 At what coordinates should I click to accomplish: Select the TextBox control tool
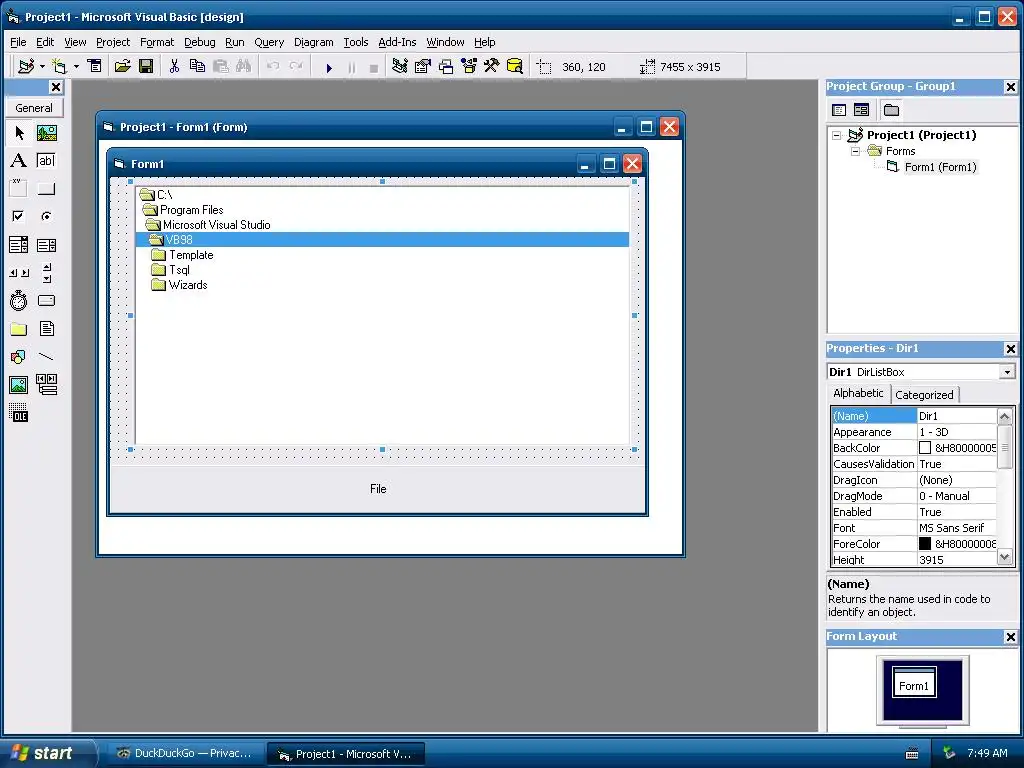pyautogui.click(x=46, y=161)
